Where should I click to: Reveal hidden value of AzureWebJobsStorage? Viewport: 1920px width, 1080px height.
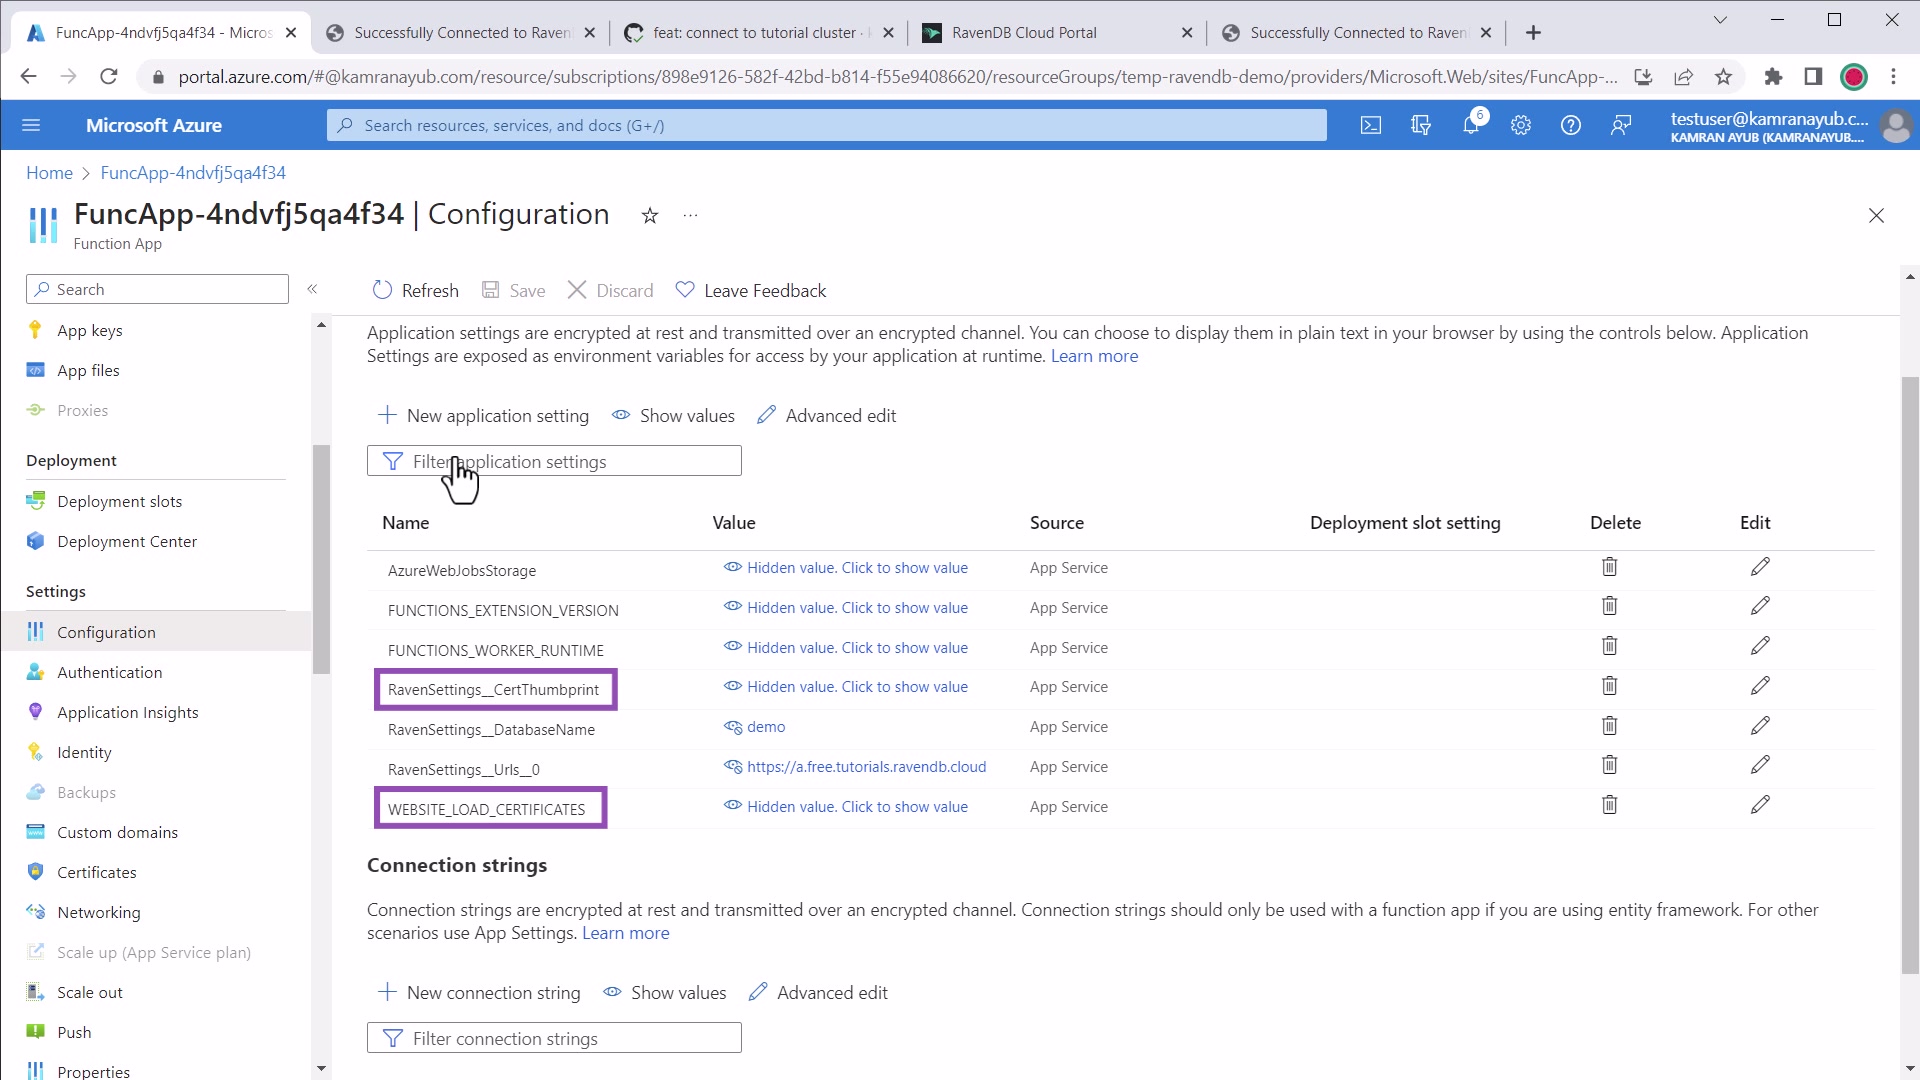tap(846, 568)
